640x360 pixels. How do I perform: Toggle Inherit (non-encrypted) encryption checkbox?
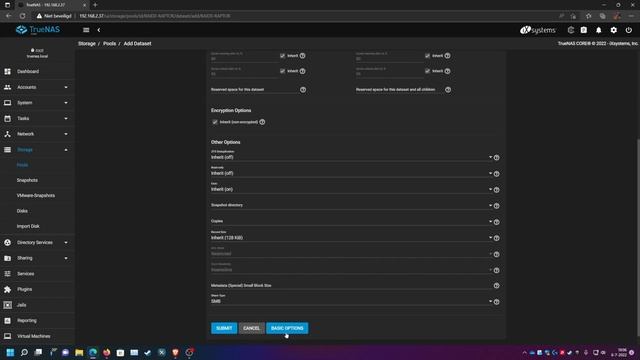(x=215, y=122)
